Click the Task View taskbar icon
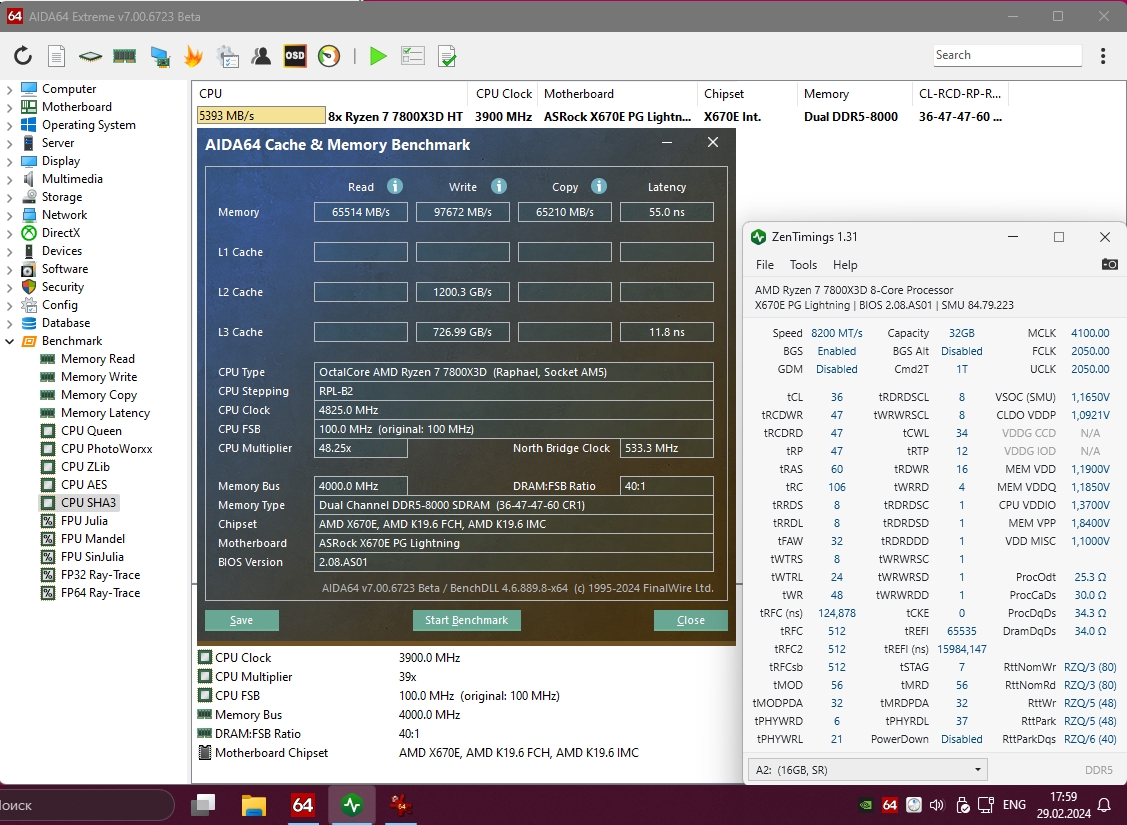Viewport: 1127px width, 825px height. pyautogui.click(x=203, y=805)
